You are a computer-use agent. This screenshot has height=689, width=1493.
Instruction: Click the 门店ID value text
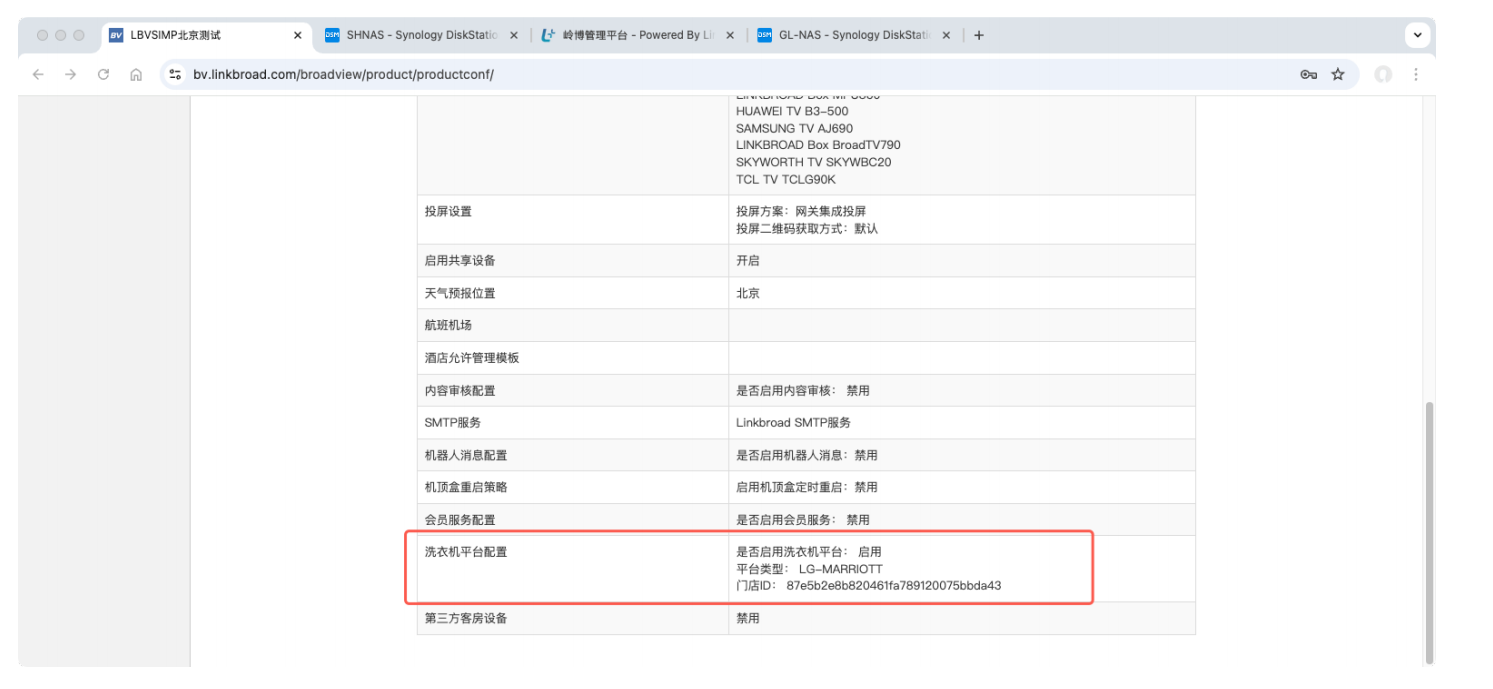(x=893, y=585)
